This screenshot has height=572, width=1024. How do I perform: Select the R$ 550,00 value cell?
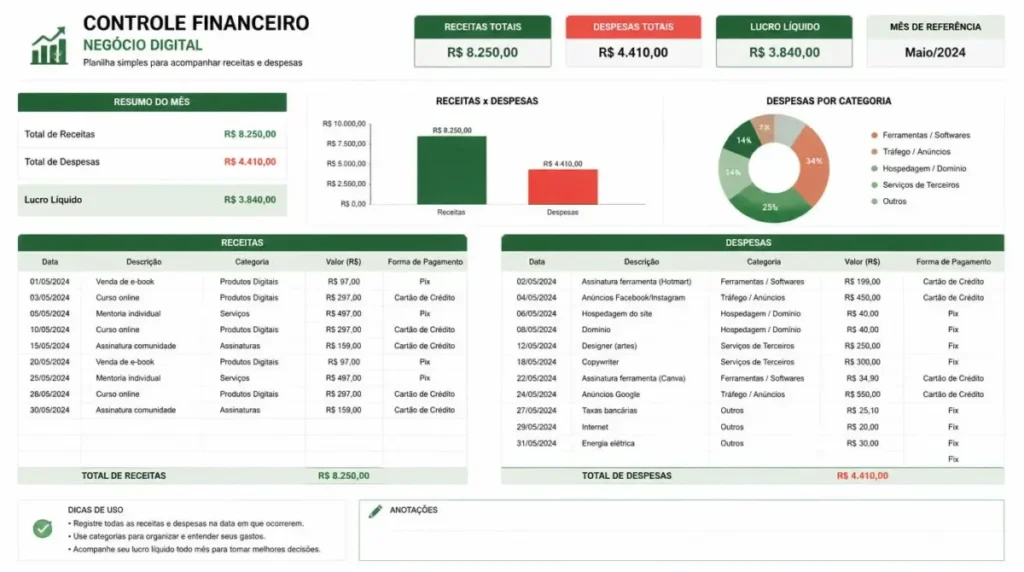tap(862, 395)
